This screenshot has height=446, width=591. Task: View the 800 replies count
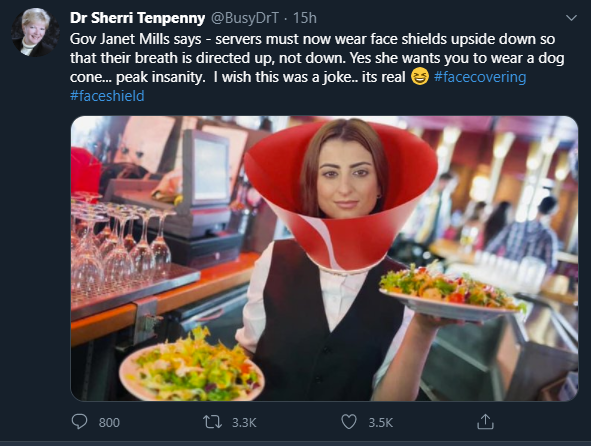point(109,422)
